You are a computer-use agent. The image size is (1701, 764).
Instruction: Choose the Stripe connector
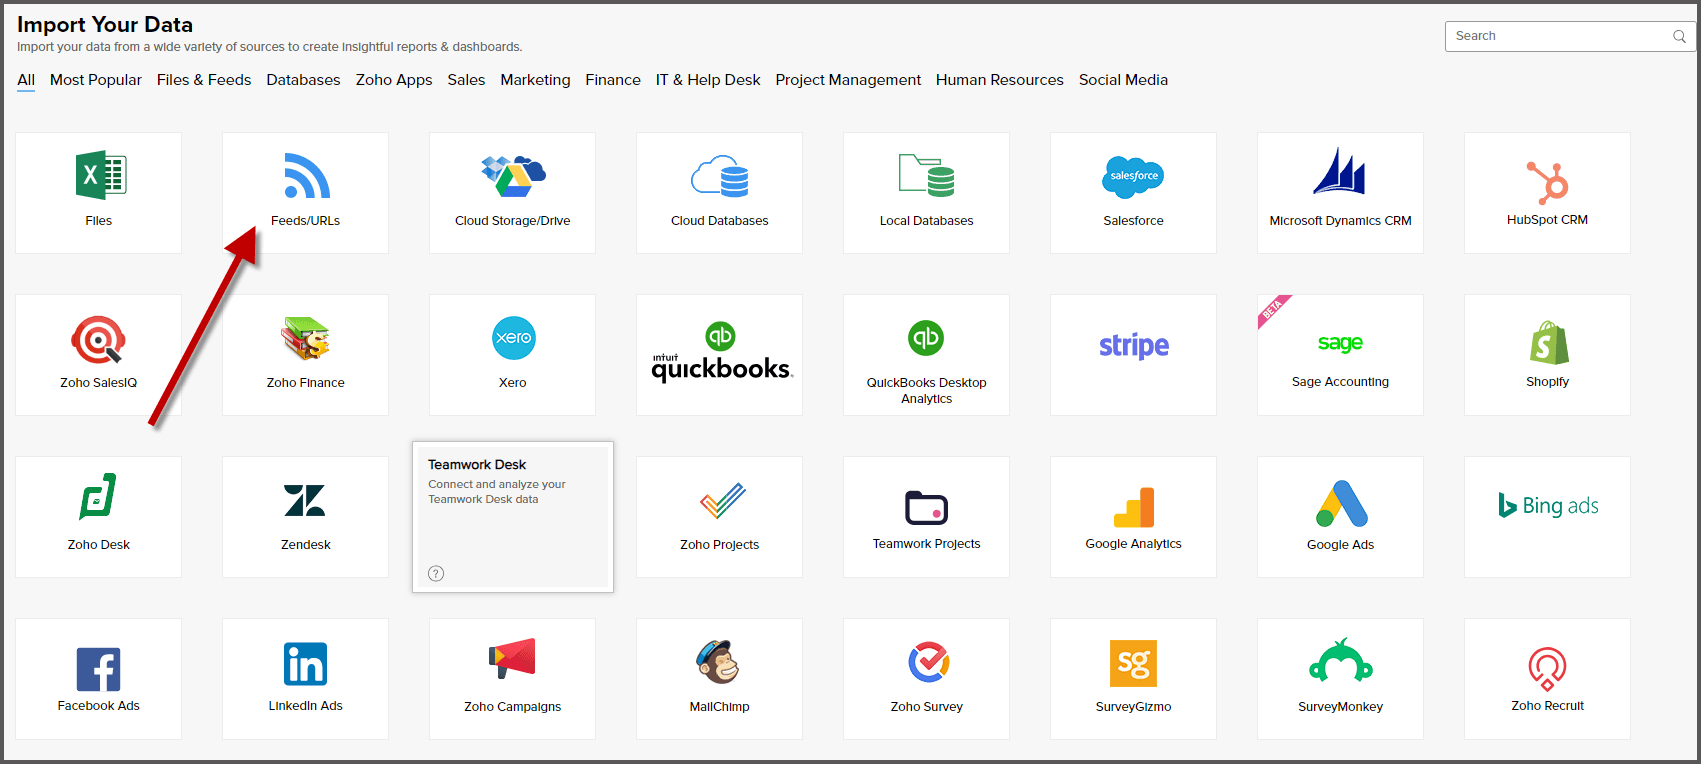[x=1133, y=355]
